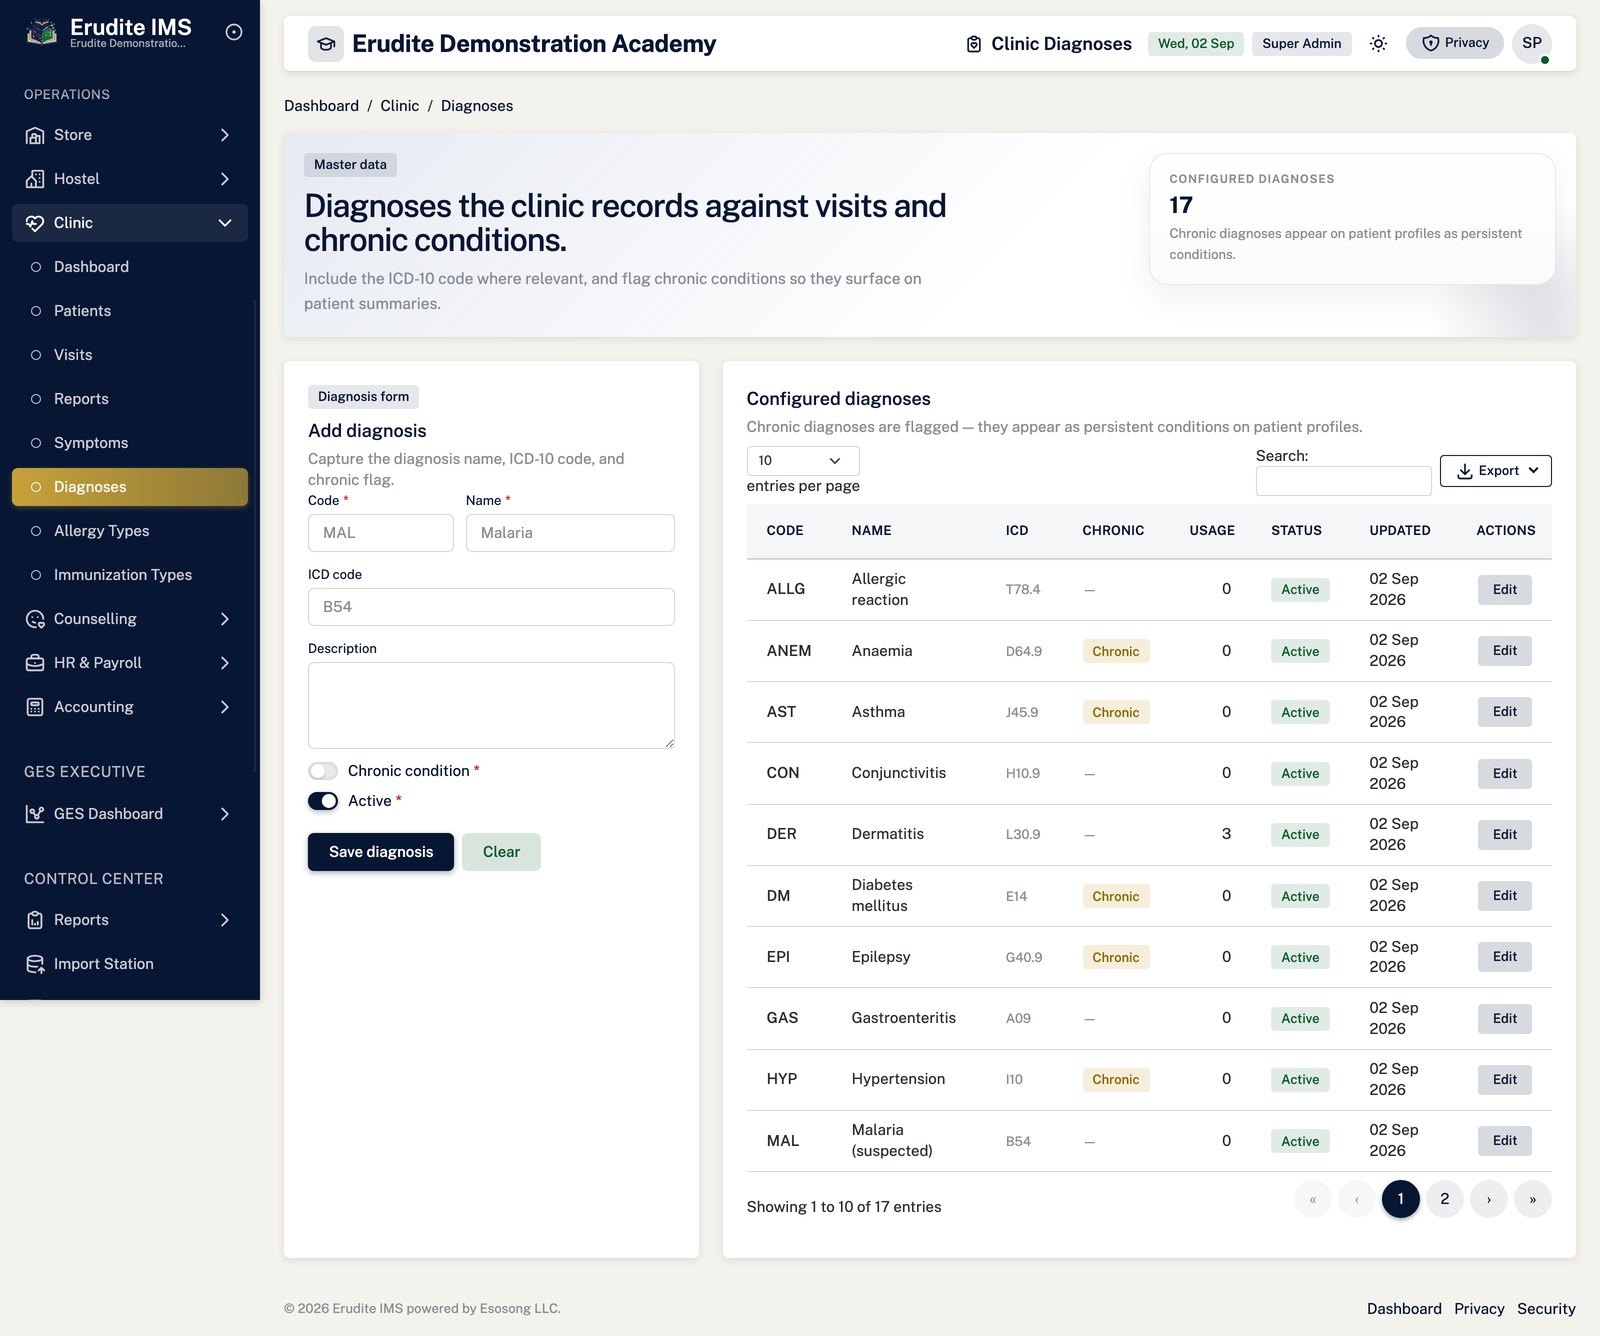Open the Visits menu item

130,355
